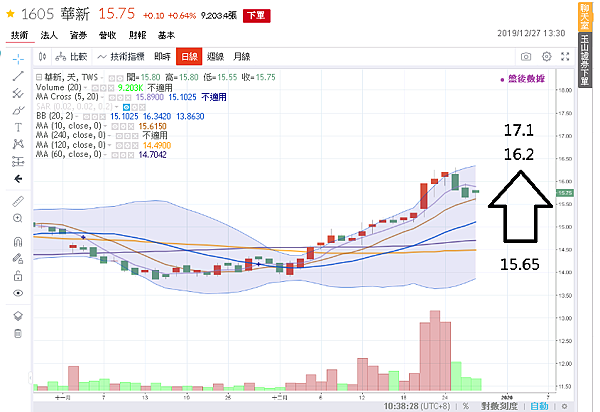Open the 技術 tab

pos(20,35)
